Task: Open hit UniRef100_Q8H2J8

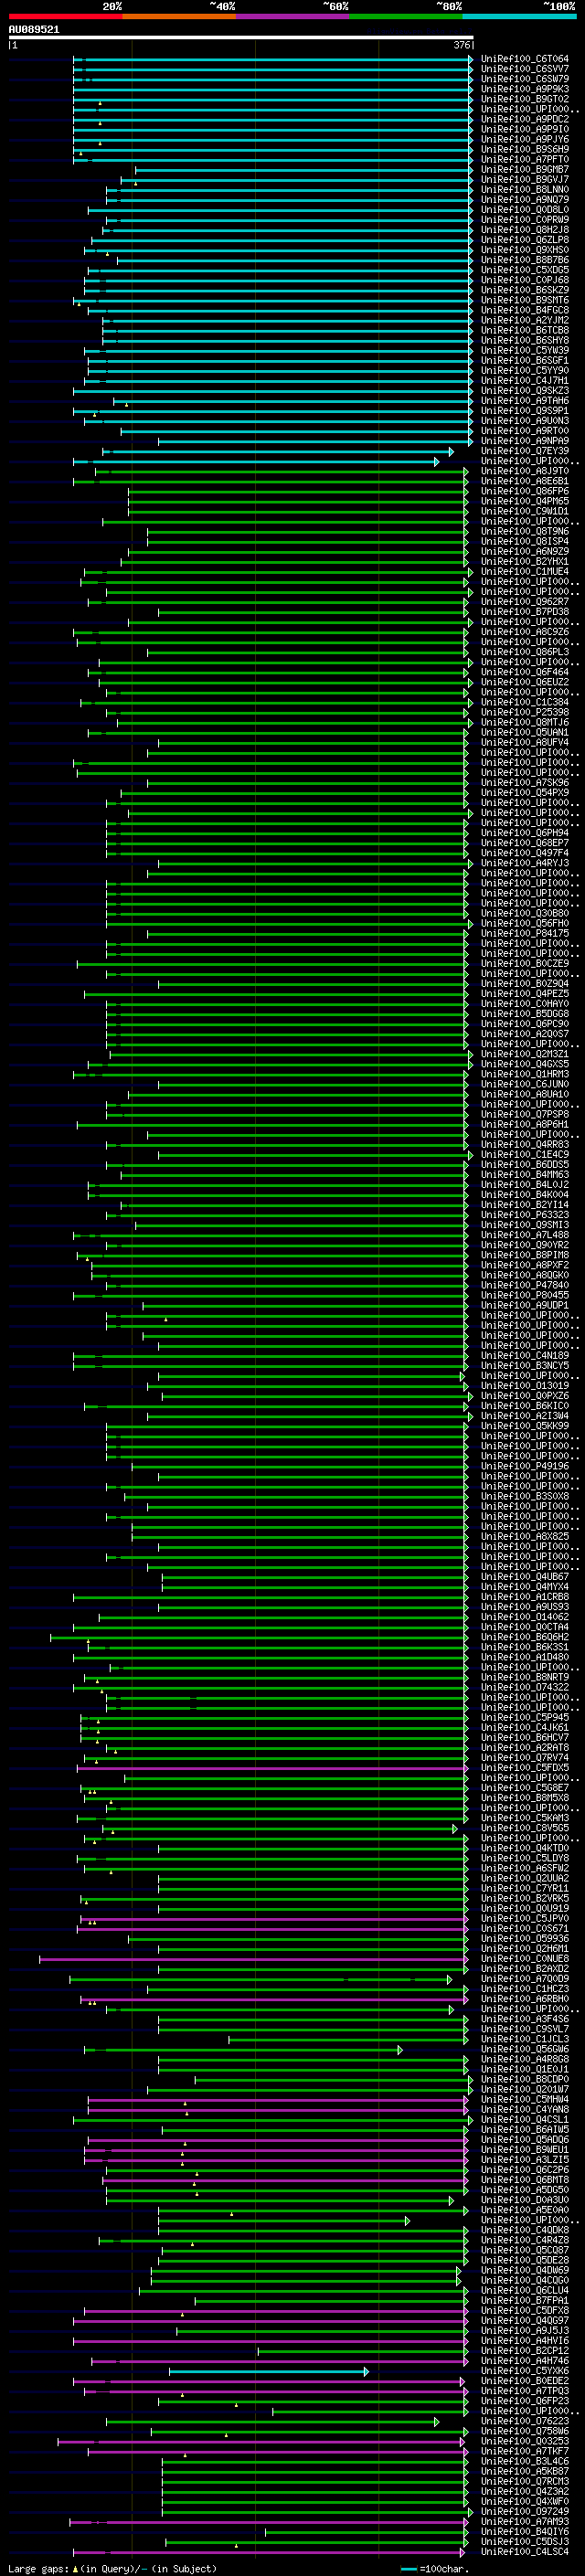Action: pos(524,230)
